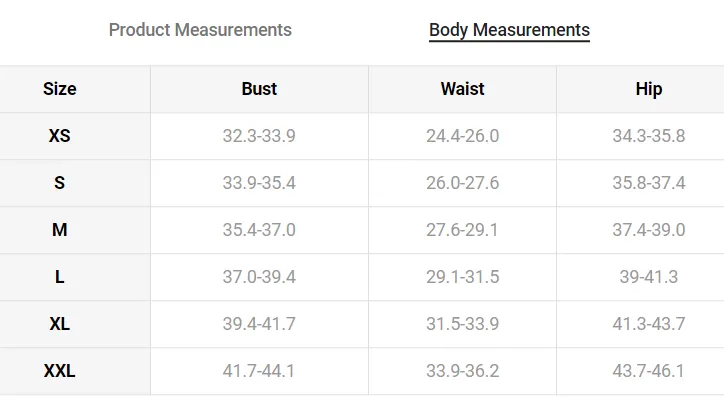Select the L size row label
This screenshot has width=724, height=397.
pos(60,277)
